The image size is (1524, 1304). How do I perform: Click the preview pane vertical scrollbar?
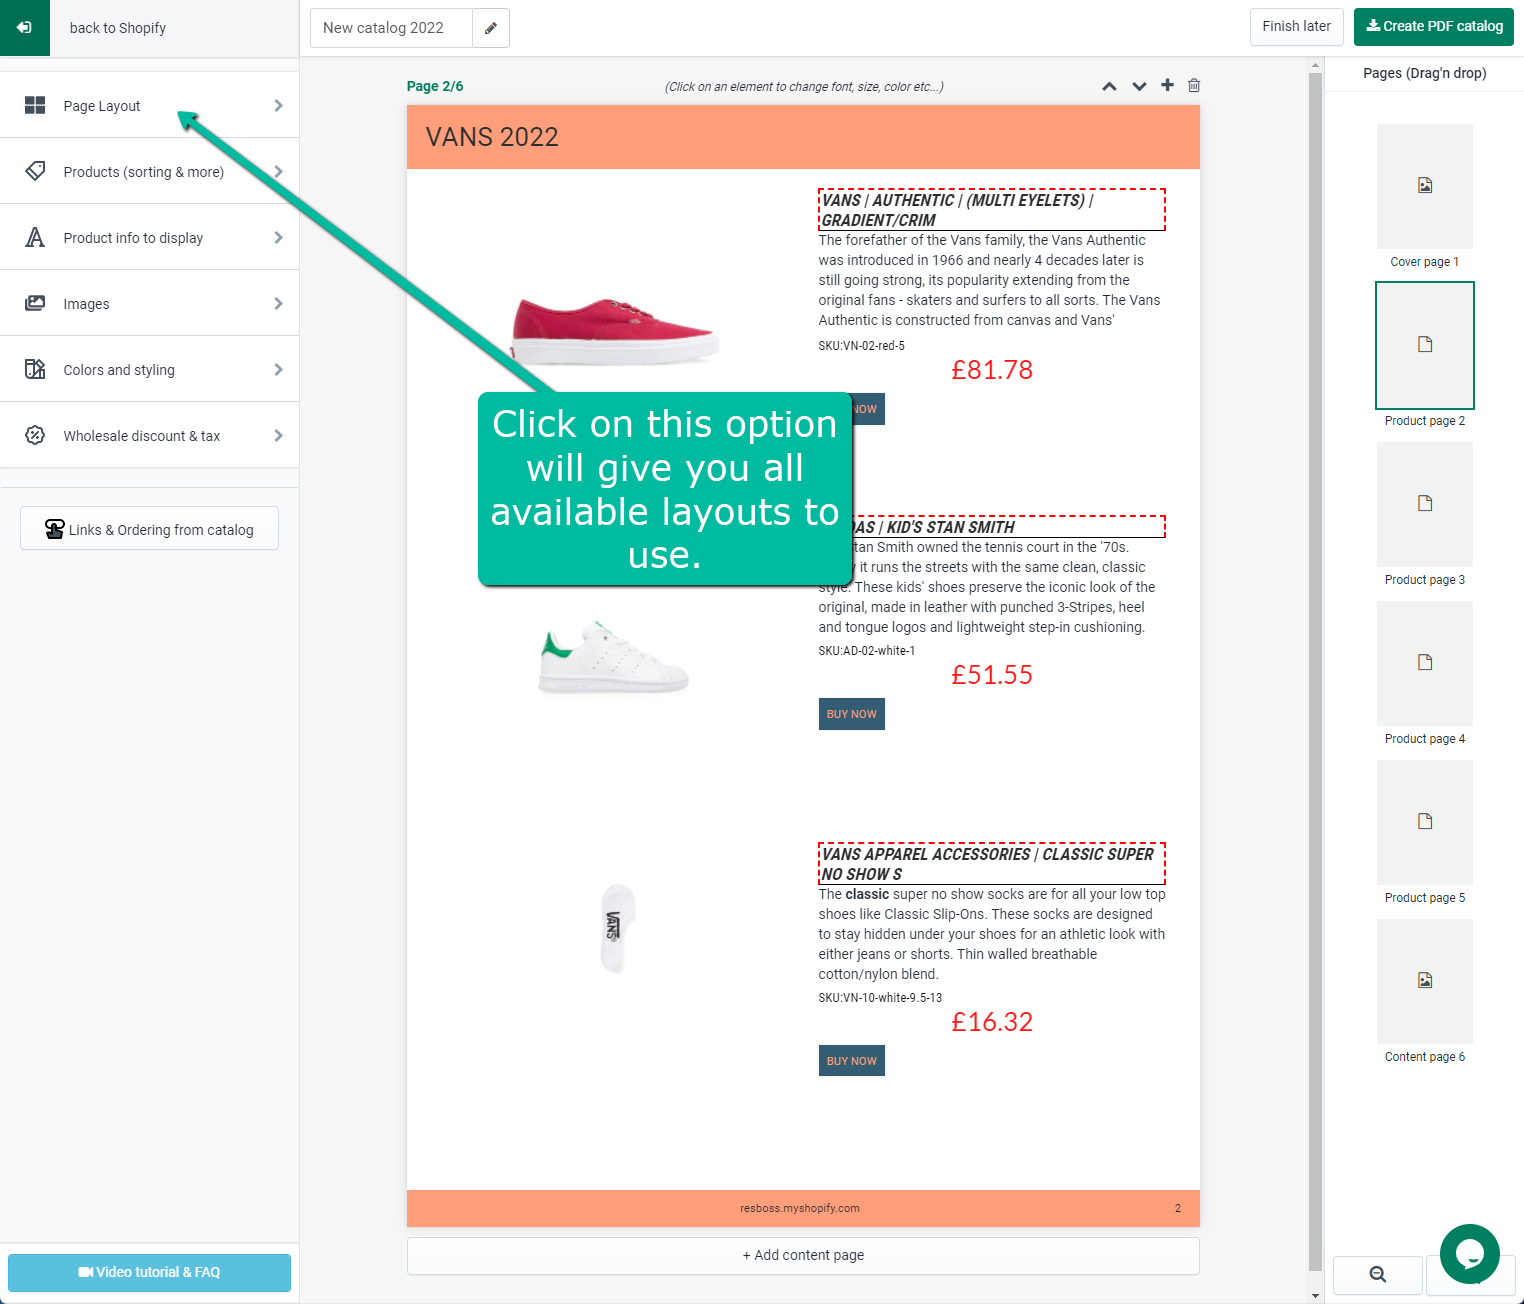[x=1315, y=670]
